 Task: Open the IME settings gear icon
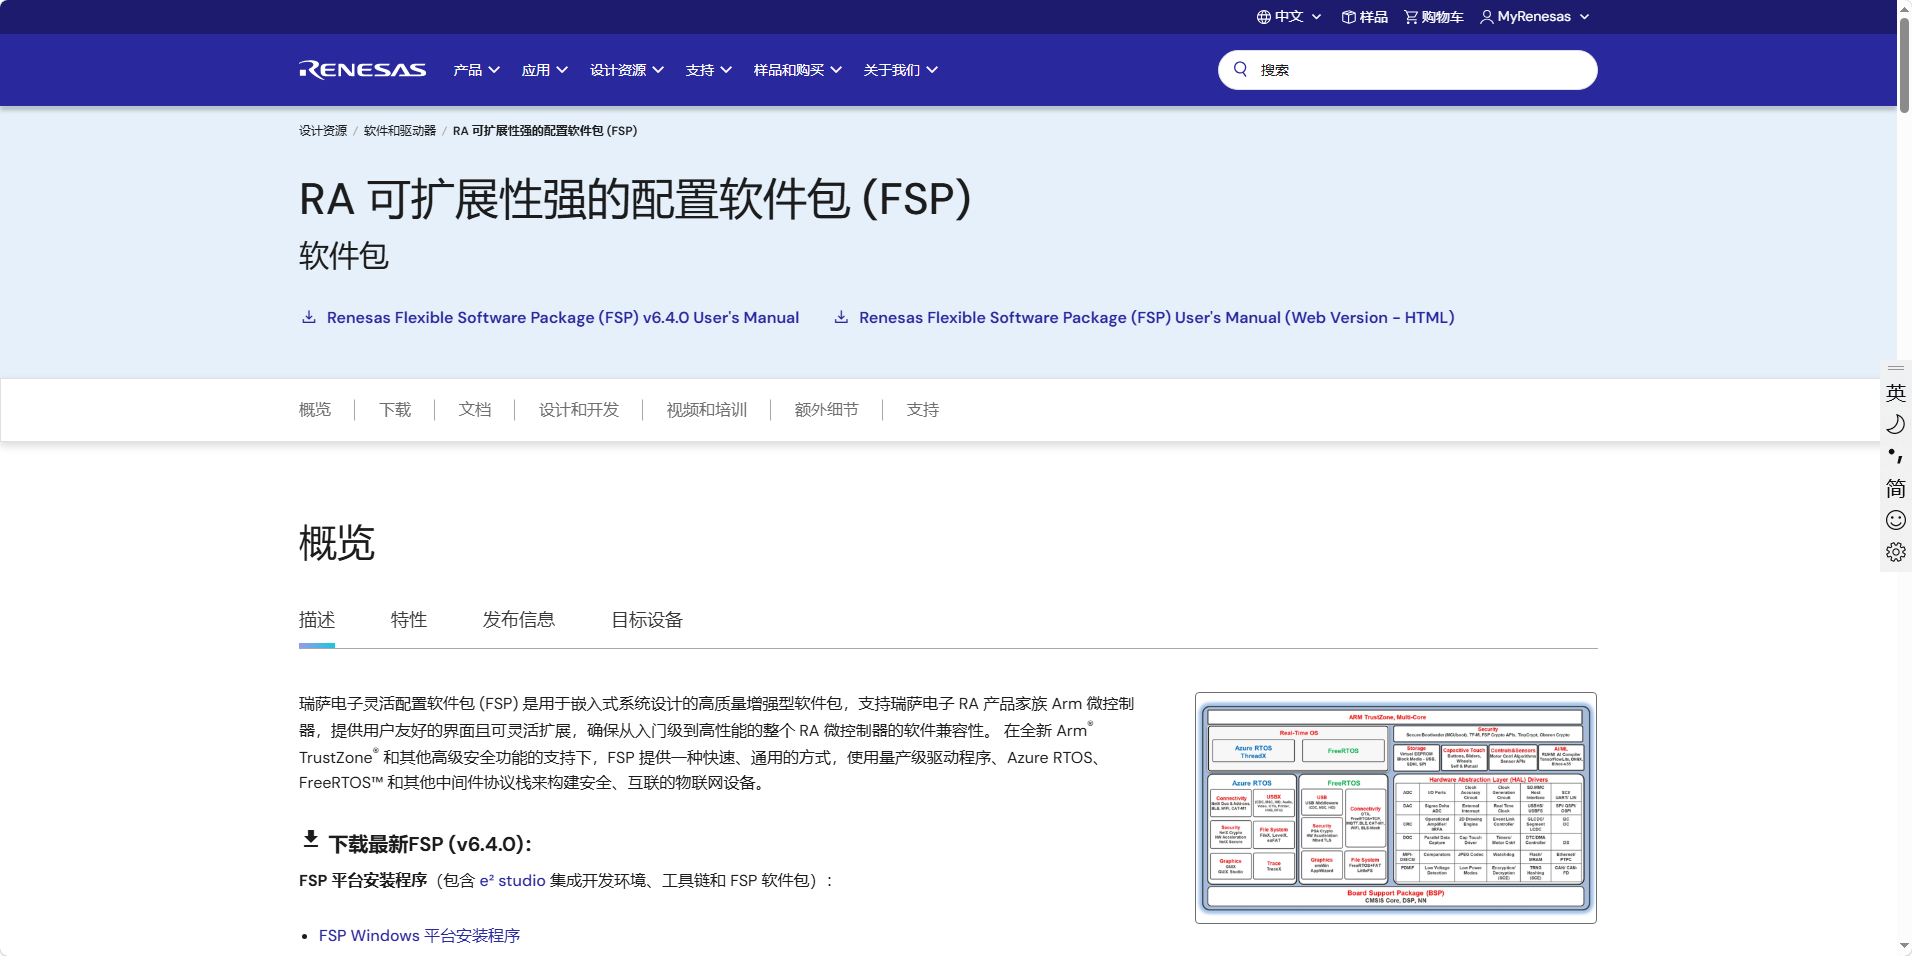[1896, 552]
